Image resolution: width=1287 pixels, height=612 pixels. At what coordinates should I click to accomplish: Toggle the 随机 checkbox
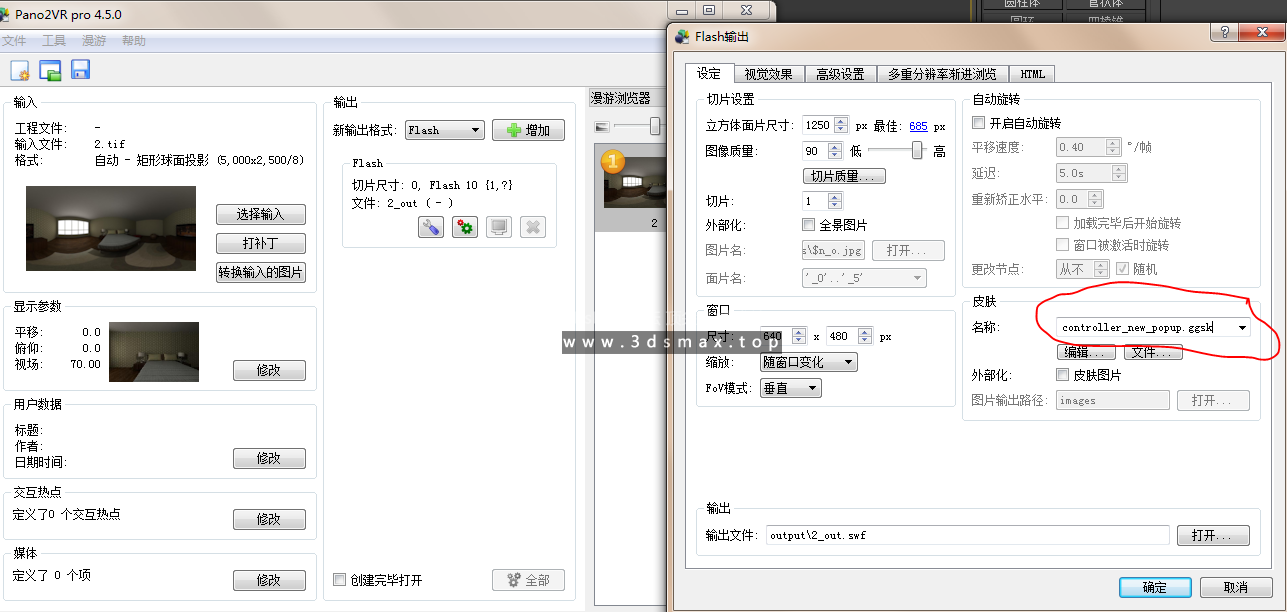pyautogui.click(x=1123, y=269)
